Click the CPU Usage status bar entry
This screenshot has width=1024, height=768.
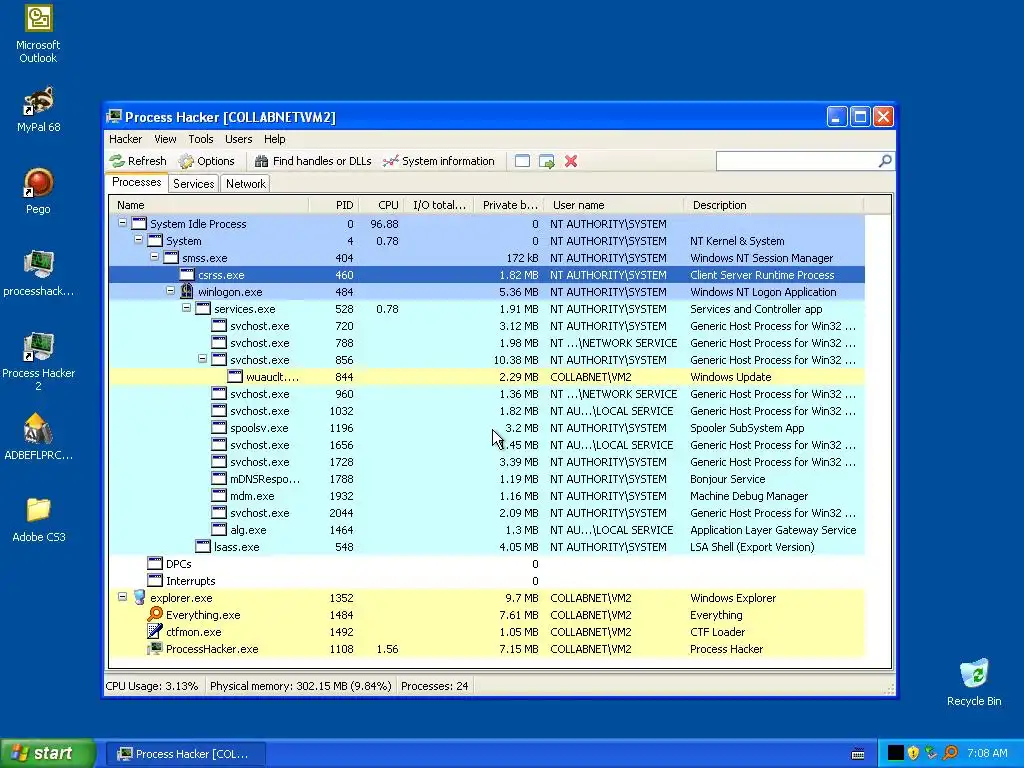pyautogui.click(x=152, y=686)
